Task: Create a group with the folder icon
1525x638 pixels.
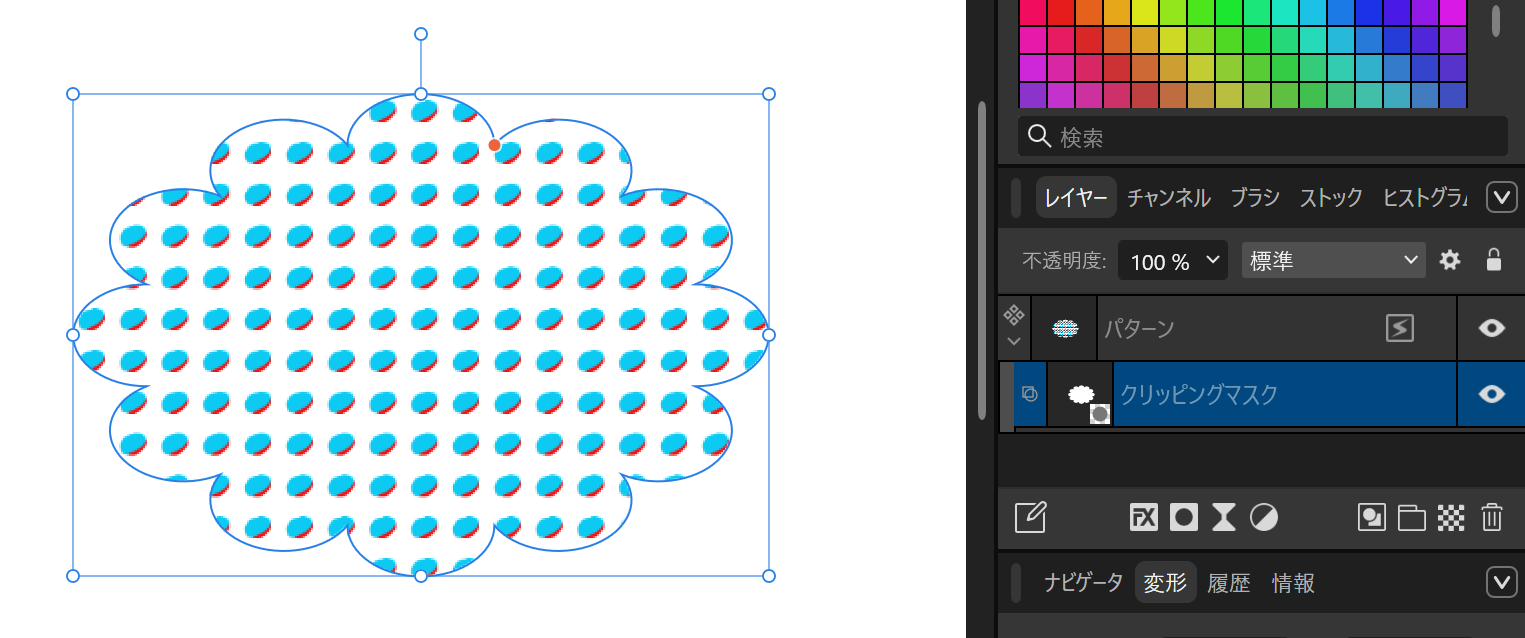Action: click(1411, 517)
